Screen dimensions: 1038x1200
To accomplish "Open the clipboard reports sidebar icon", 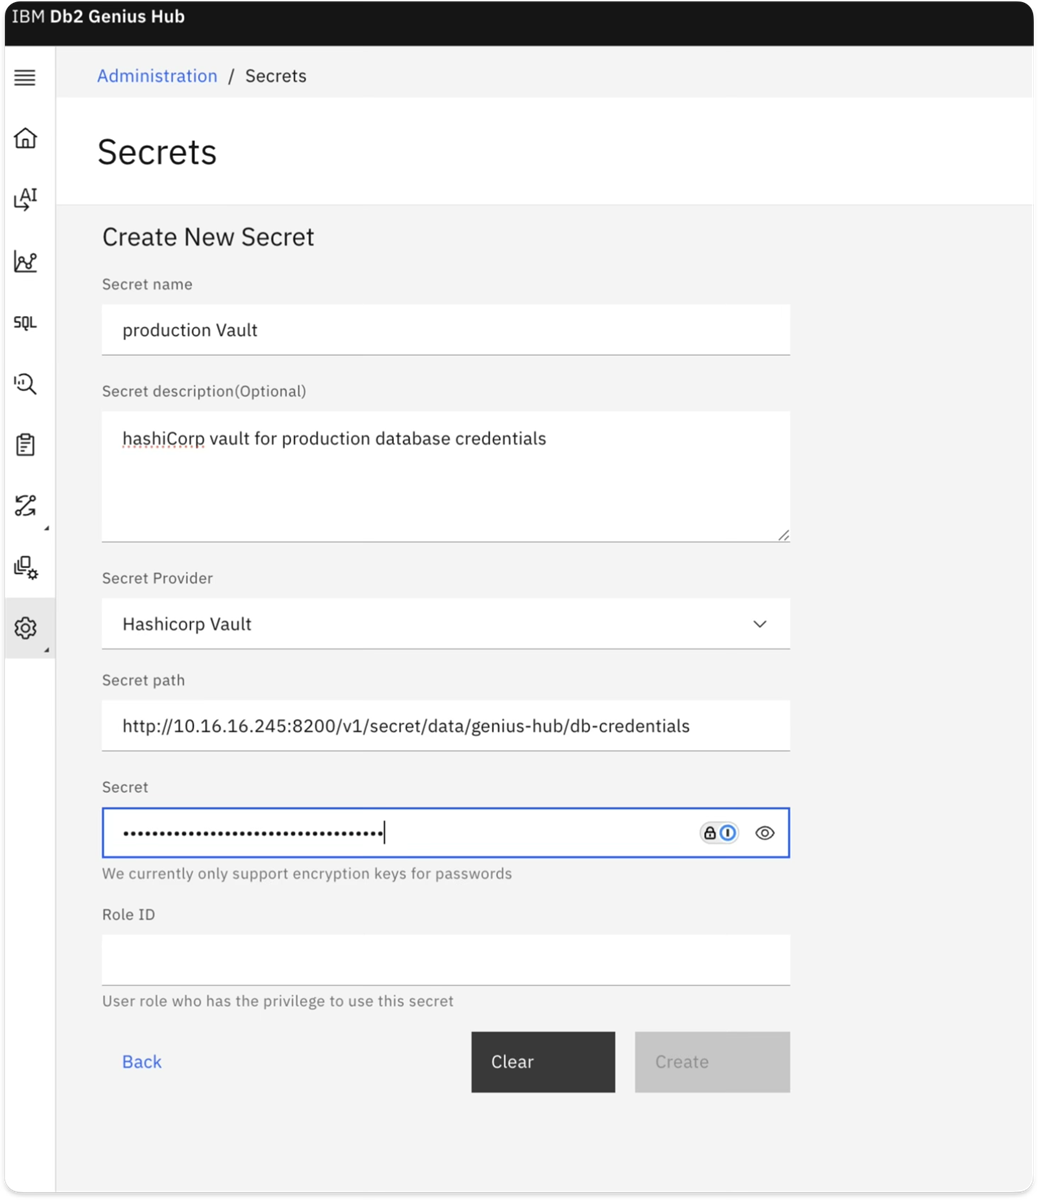I will pyautogui.click(x=25, y=445).
